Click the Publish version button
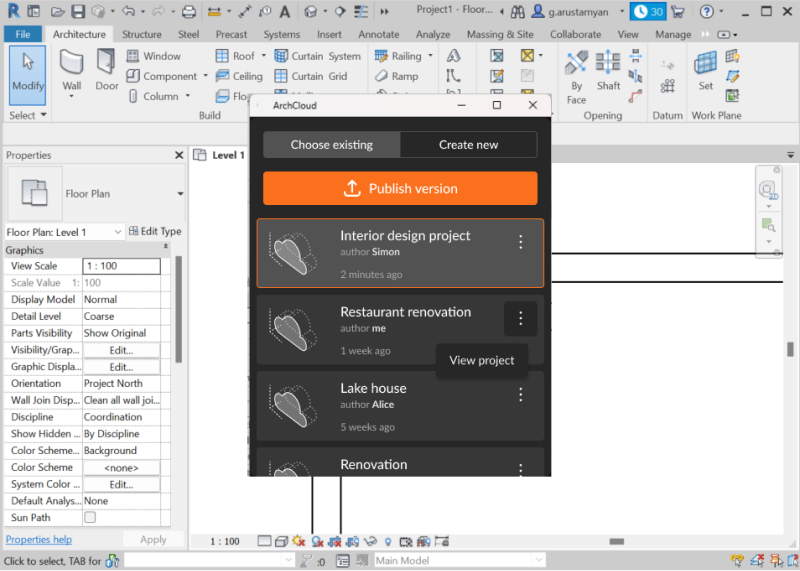Screen dimensions: 800x571 click(400, 189)
